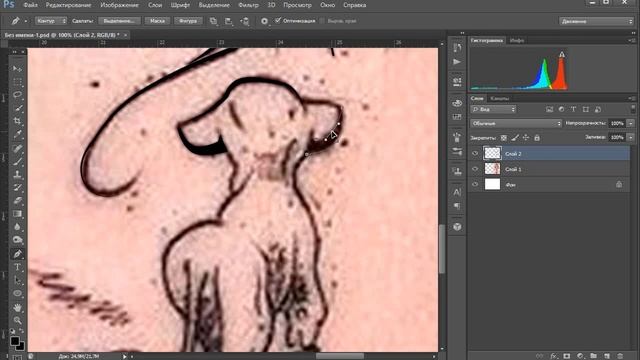This screenshot has width=640, height=360.
Task: Select the Dodge tool
Action: 17,240
